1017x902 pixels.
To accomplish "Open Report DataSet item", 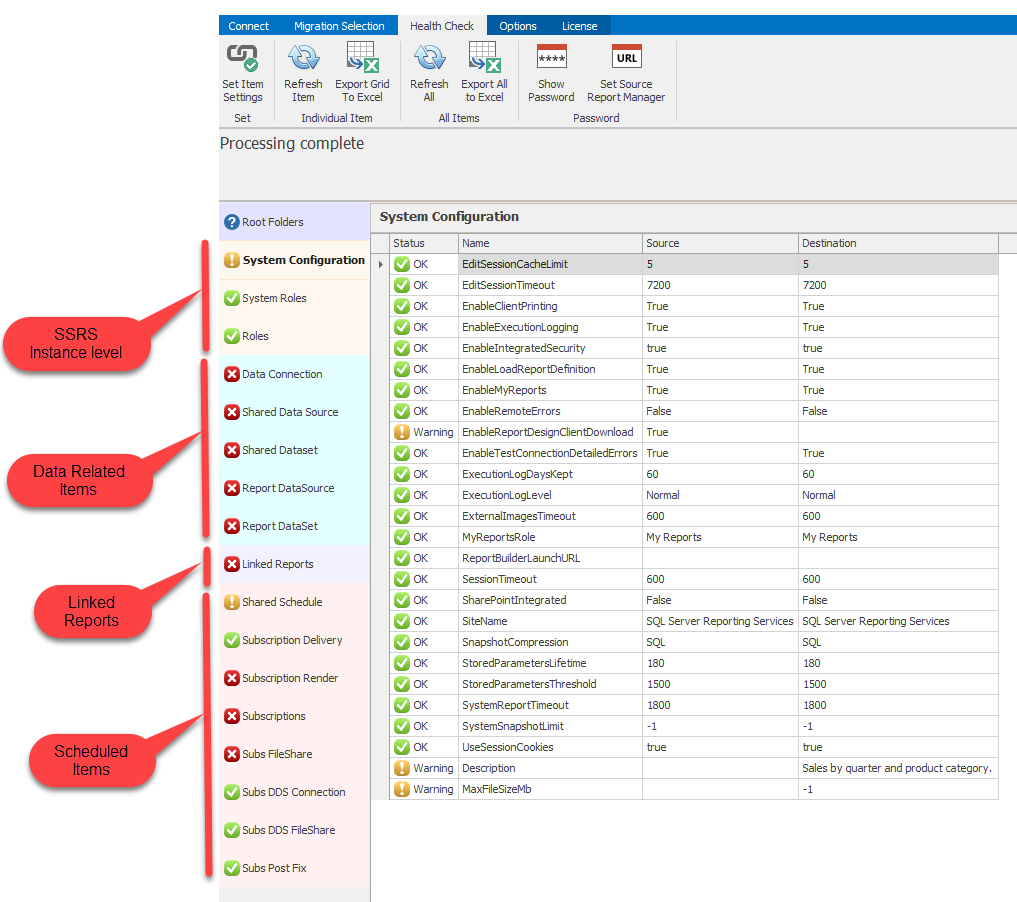I will coord(294,526).
